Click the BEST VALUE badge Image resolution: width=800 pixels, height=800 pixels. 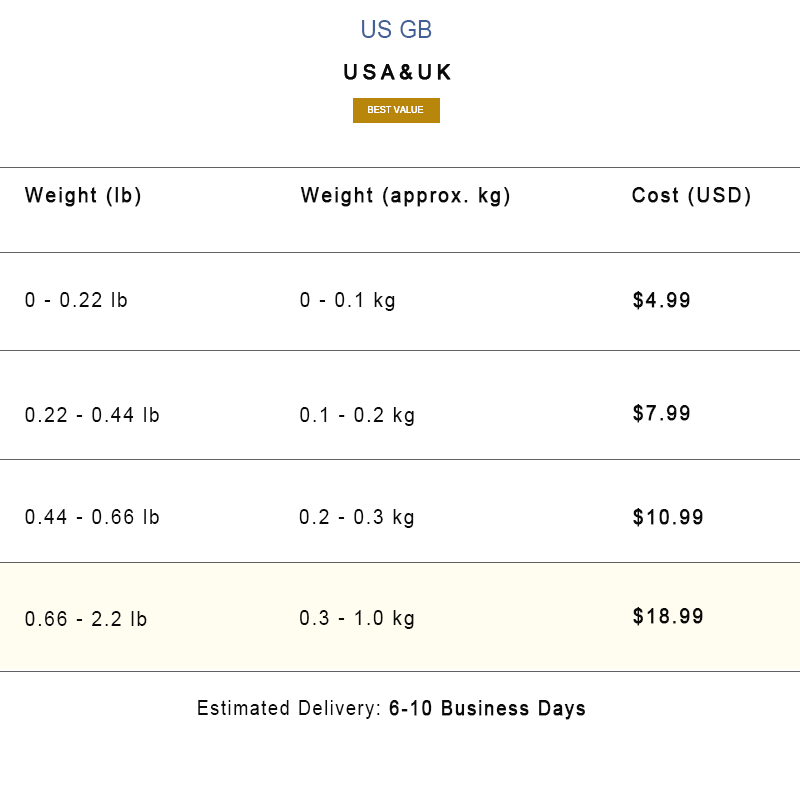396,110
